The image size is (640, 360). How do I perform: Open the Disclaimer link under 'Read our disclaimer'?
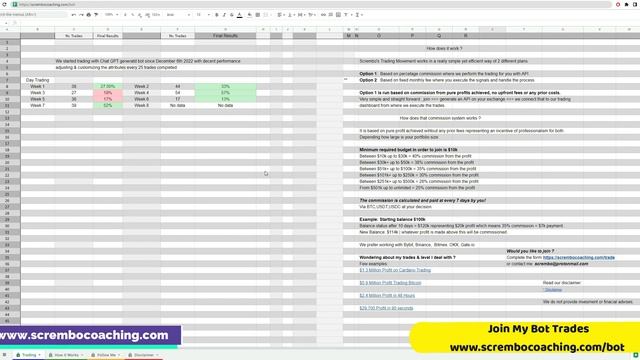[553, 290]
